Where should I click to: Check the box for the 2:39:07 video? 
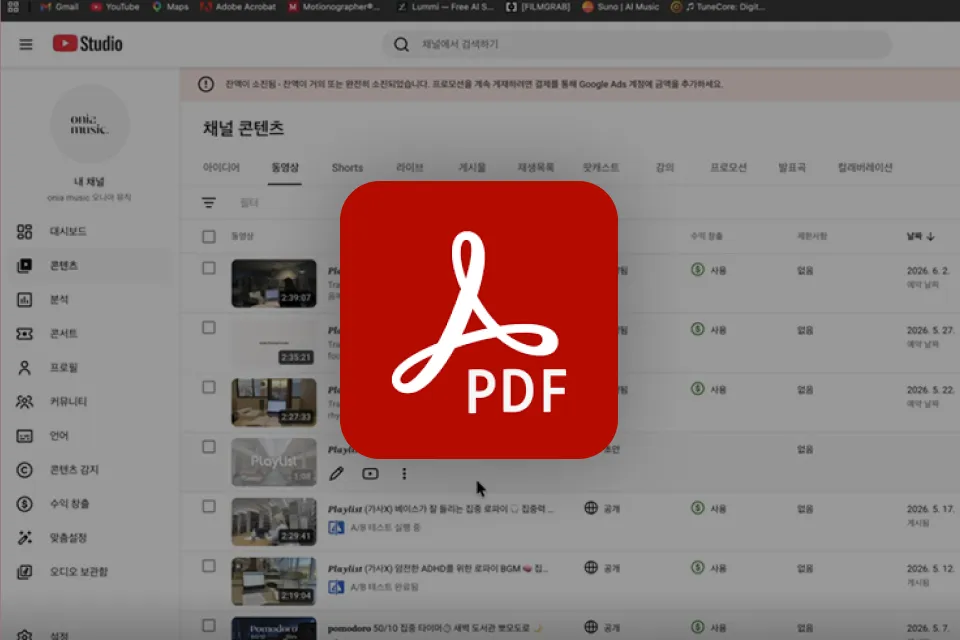coord(209,268)
